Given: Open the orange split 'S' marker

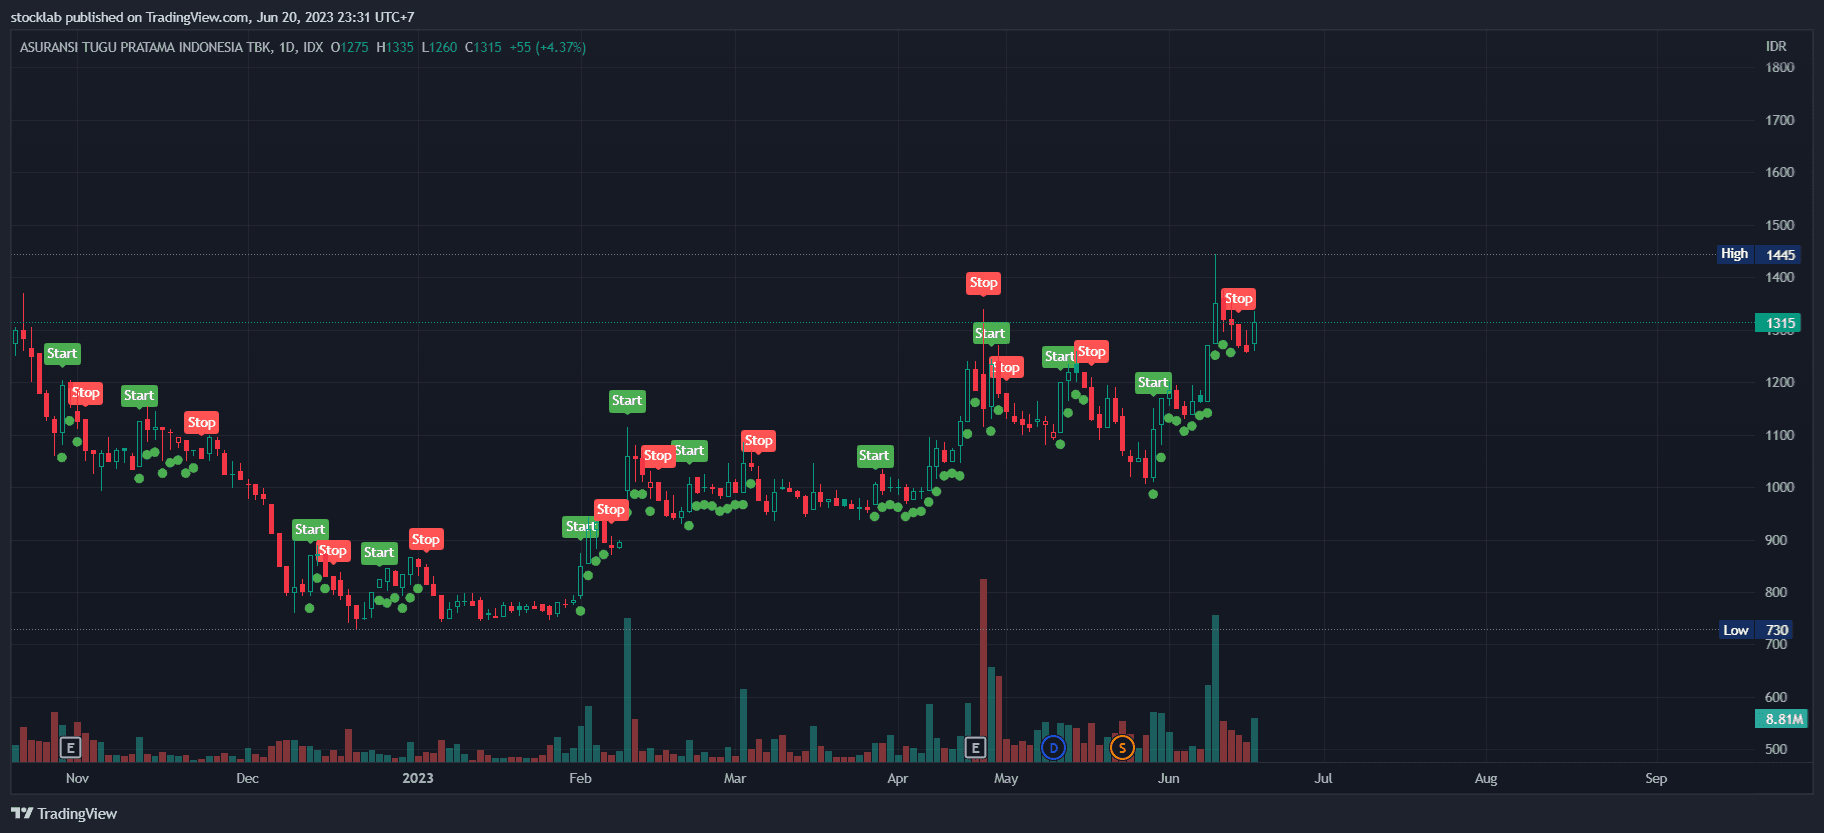Looking at the screenshot, I should pos(1122,747).
